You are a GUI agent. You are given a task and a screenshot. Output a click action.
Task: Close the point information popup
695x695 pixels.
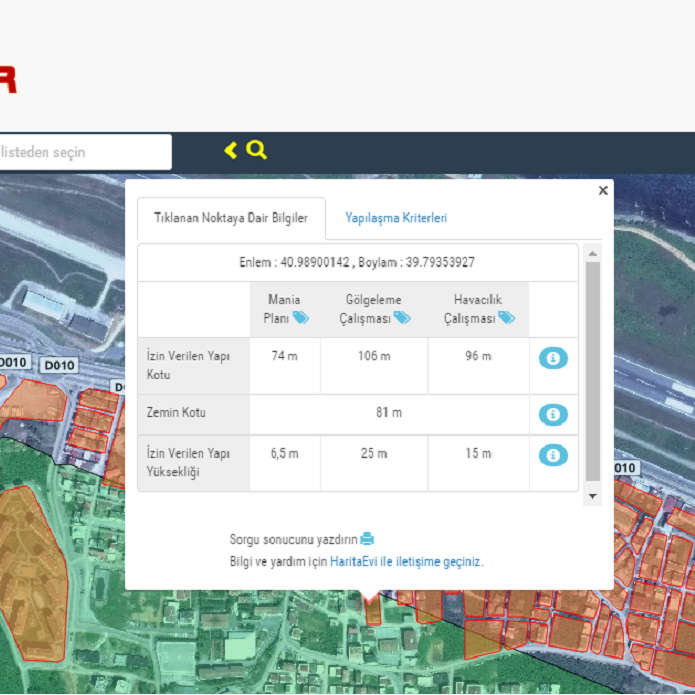point(603,190)
